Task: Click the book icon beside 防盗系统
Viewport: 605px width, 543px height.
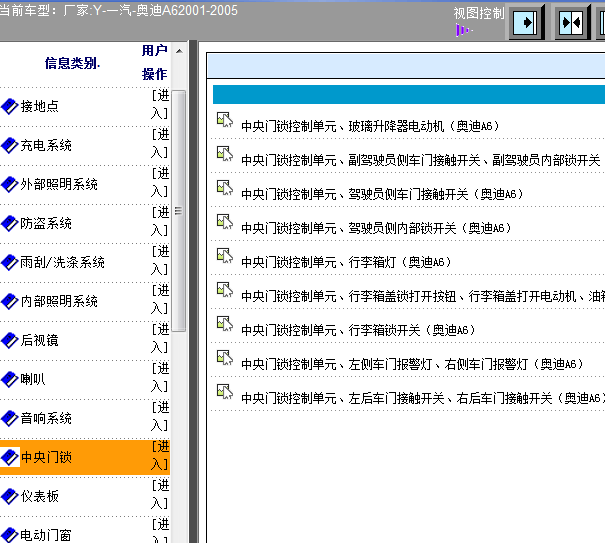Action: click(x=10, y=224)
